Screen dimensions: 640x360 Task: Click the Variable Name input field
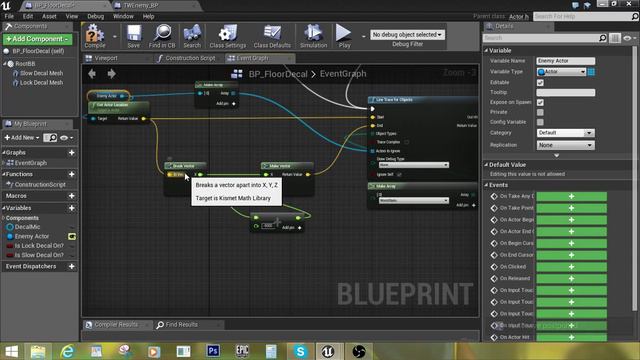pos(565,61)
